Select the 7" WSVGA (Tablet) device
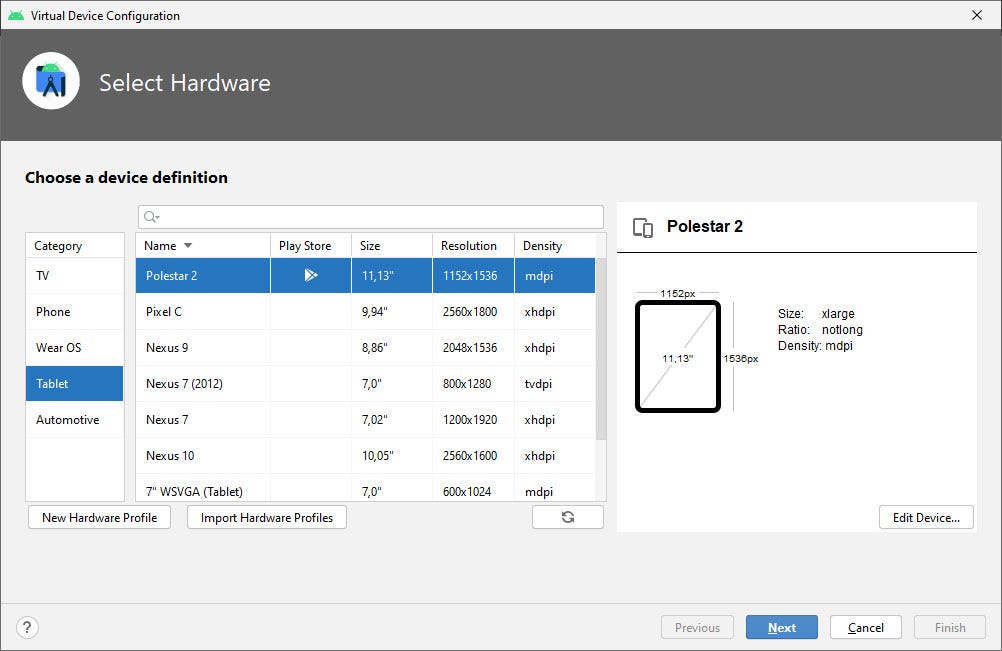Viewport: 1002px width, 651px height. (366, 489)
